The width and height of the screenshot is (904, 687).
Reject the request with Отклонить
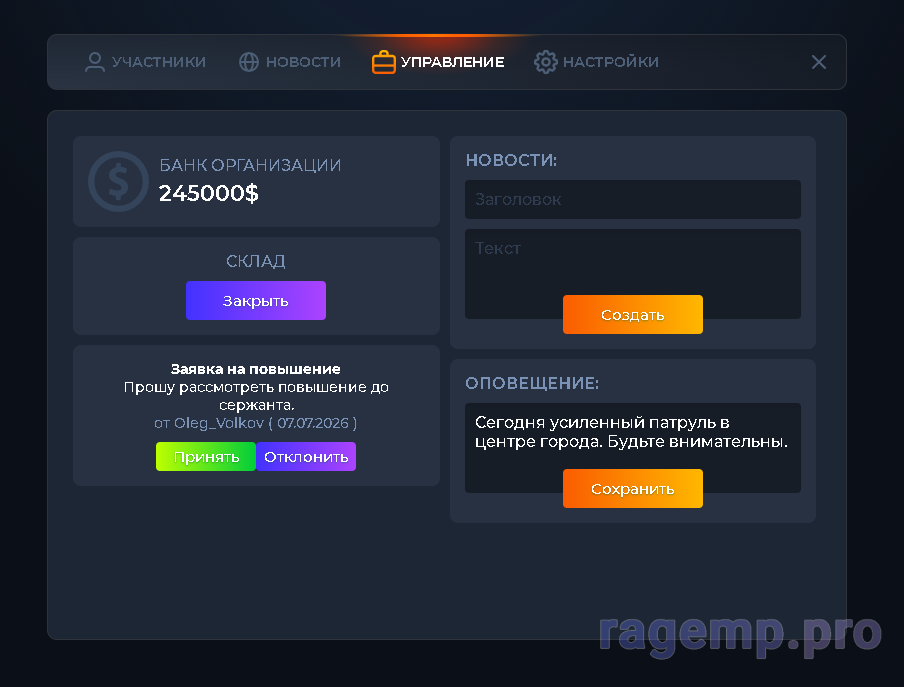click(x=306, y=456)
